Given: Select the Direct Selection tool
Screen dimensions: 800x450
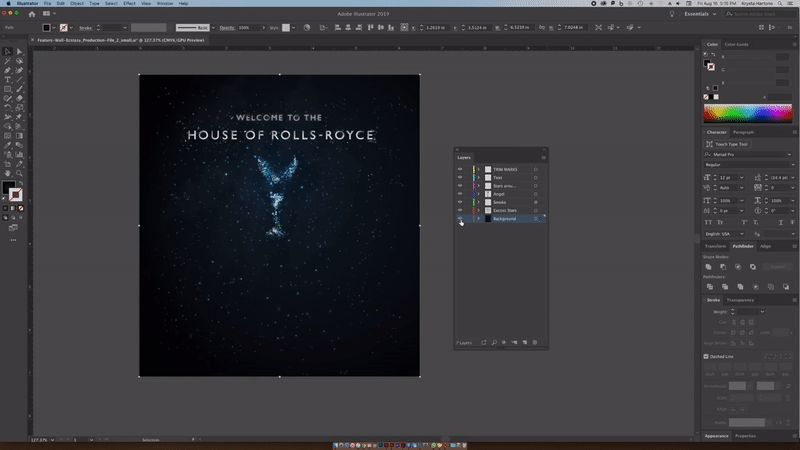Looking at the screenshot, I should click(x=19, y=52).
